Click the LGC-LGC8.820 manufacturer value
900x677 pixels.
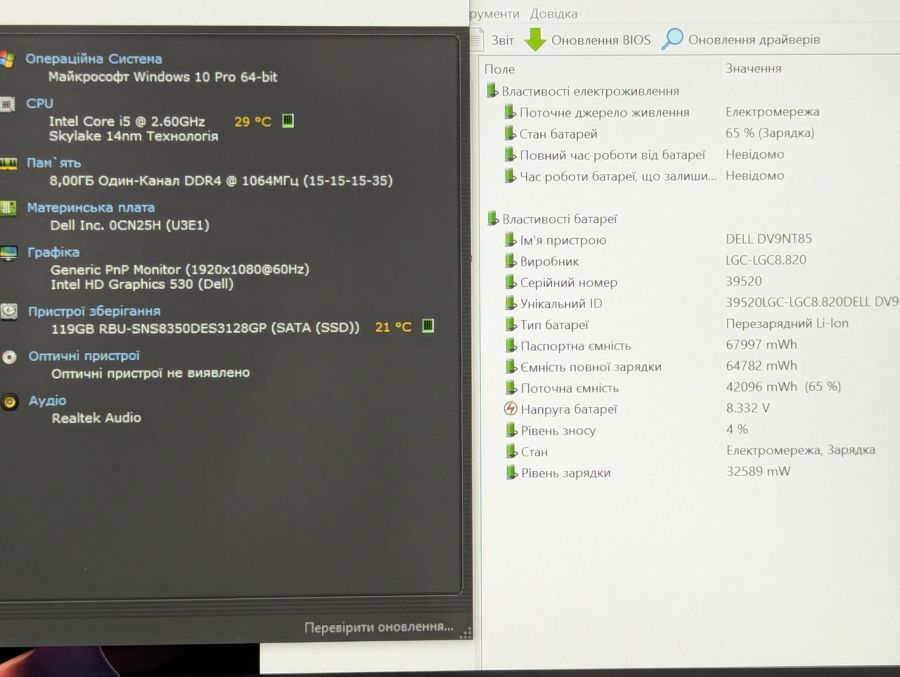click(766, 260)
